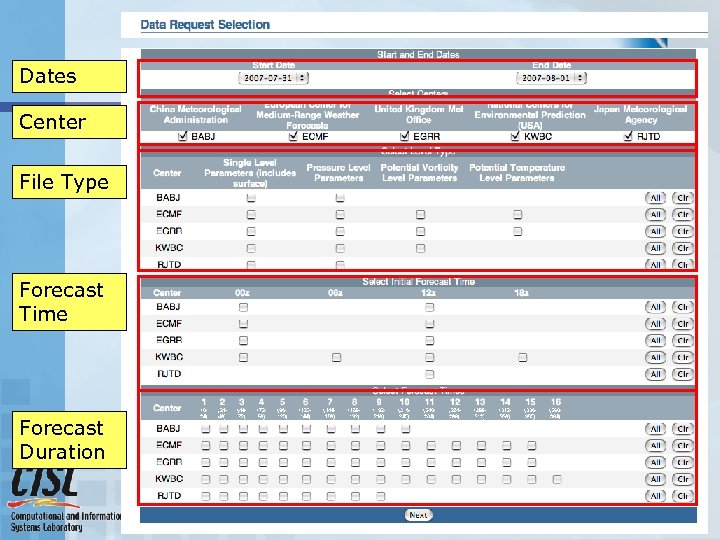The height and width of the screenshot is (540, 720).
Task: Click All for KWBC file types
Action: (655, 248)
